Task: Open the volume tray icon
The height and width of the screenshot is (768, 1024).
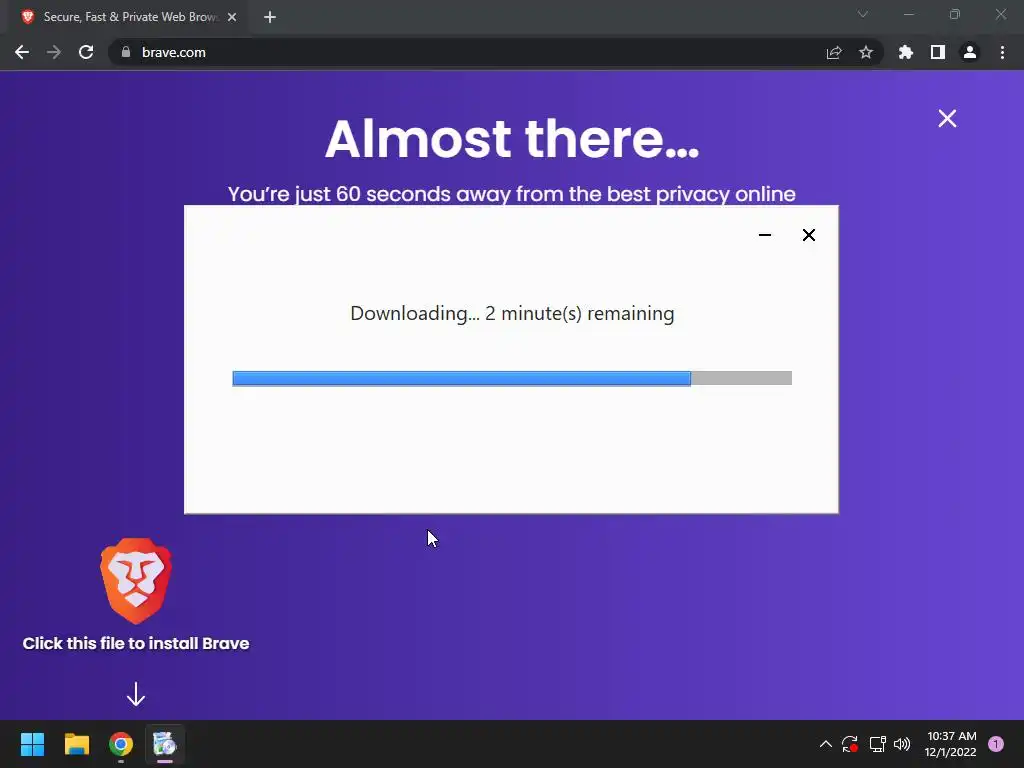Action: pos(902,744)
